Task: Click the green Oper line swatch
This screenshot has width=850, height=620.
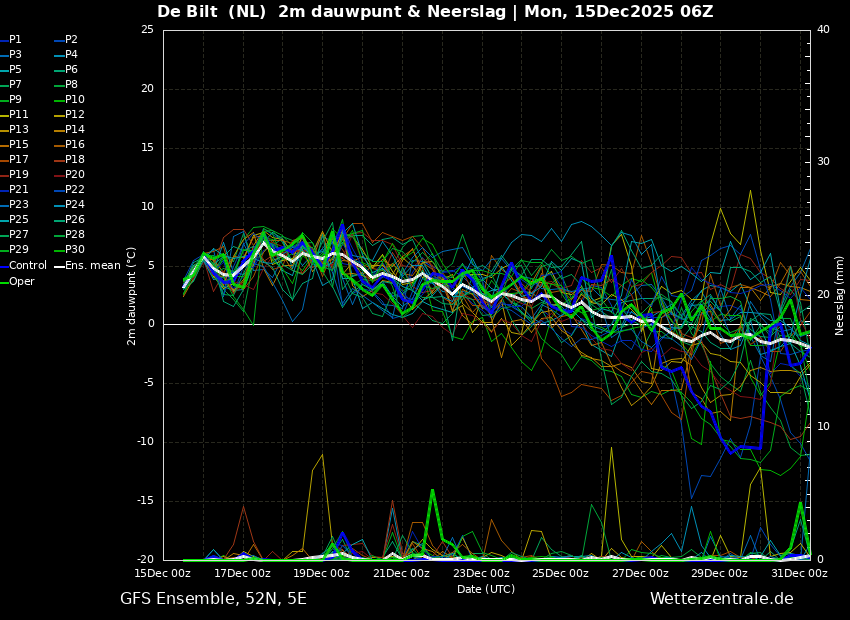Action: [4, 282]
